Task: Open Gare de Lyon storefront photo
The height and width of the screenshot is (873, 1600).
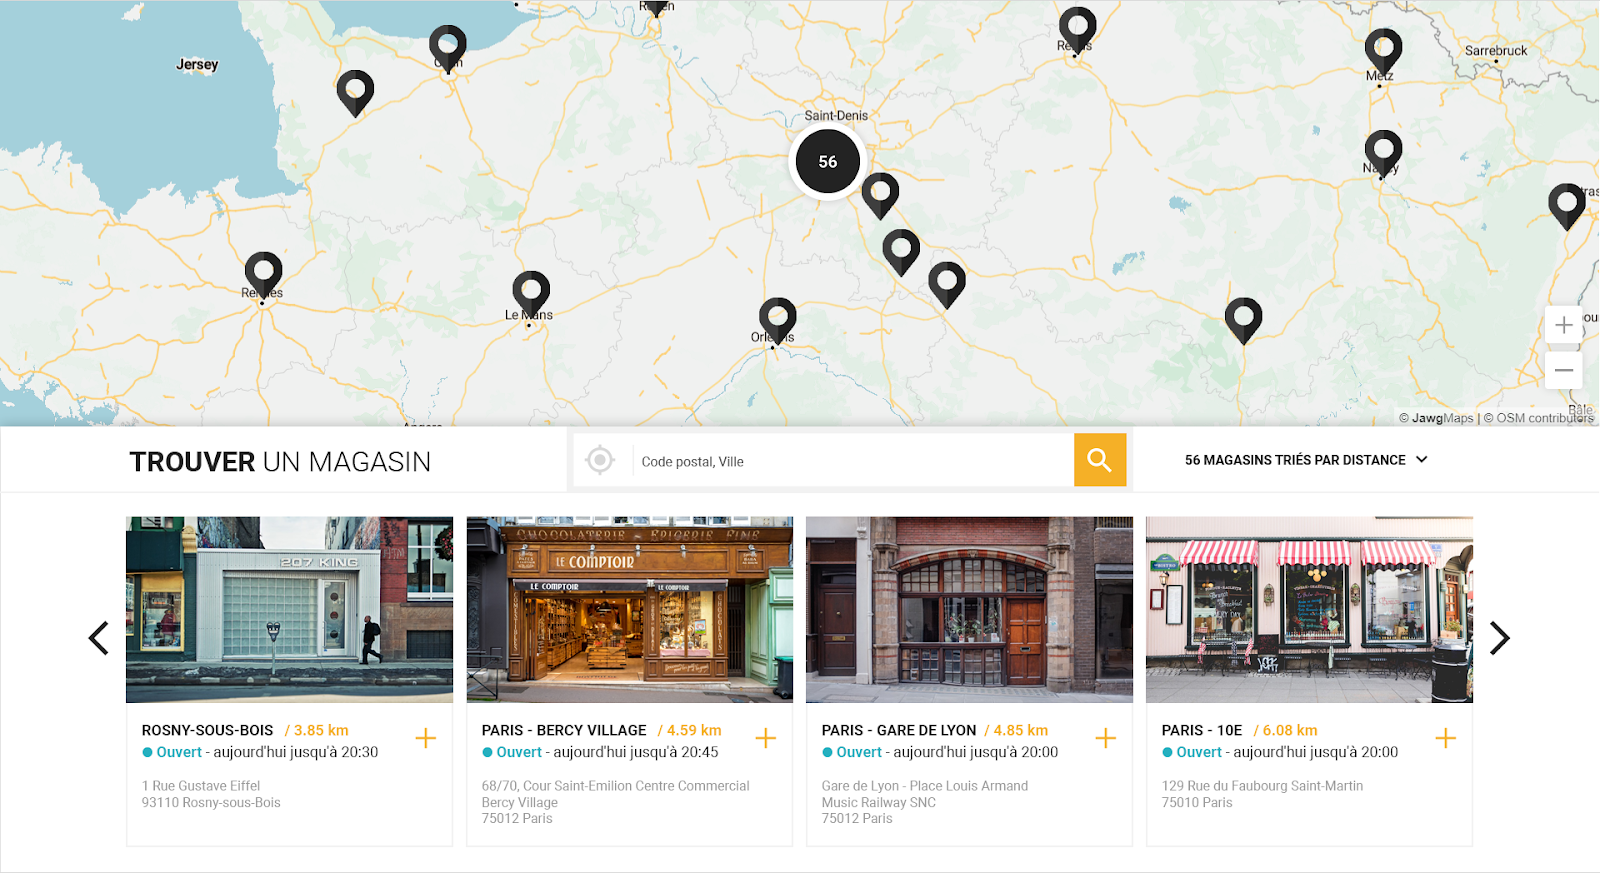Action: [x=969, y=609]
